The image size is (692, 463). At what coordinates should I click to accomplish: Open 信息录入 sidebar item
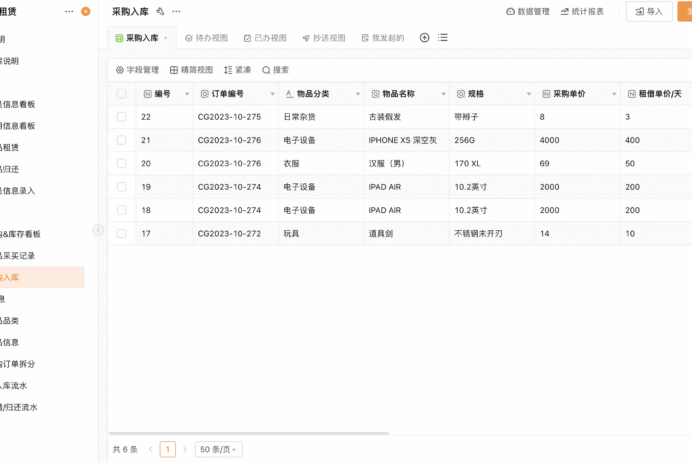click(18, 191)
